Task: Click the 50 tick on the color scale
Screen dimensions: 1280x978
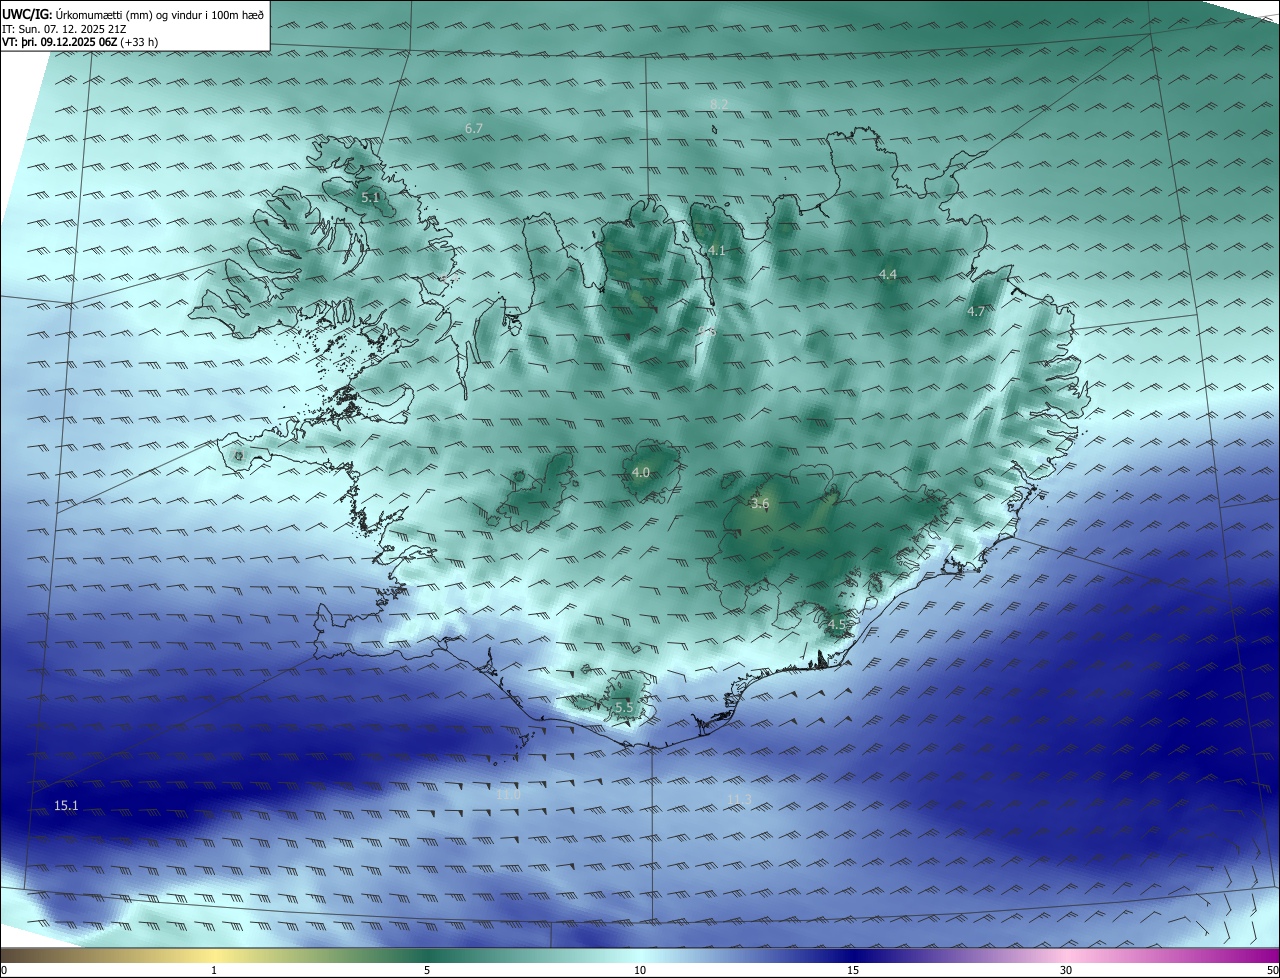Action: (1272, 971)
